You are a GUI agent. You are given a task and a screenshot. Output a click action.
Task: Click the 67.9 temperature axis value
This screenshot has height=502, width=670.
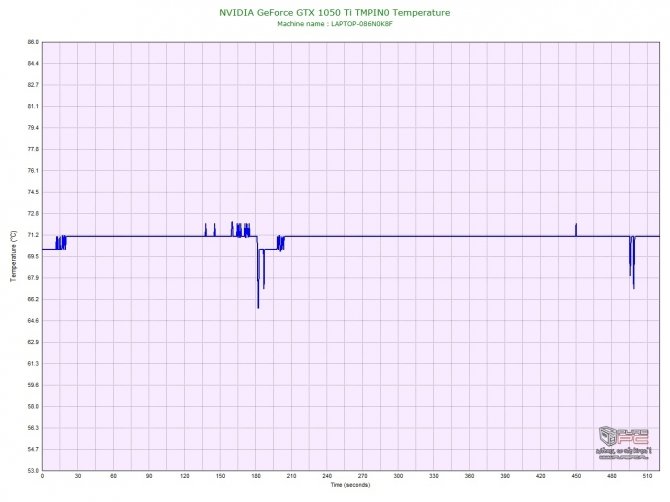click(x=33, y=278)
